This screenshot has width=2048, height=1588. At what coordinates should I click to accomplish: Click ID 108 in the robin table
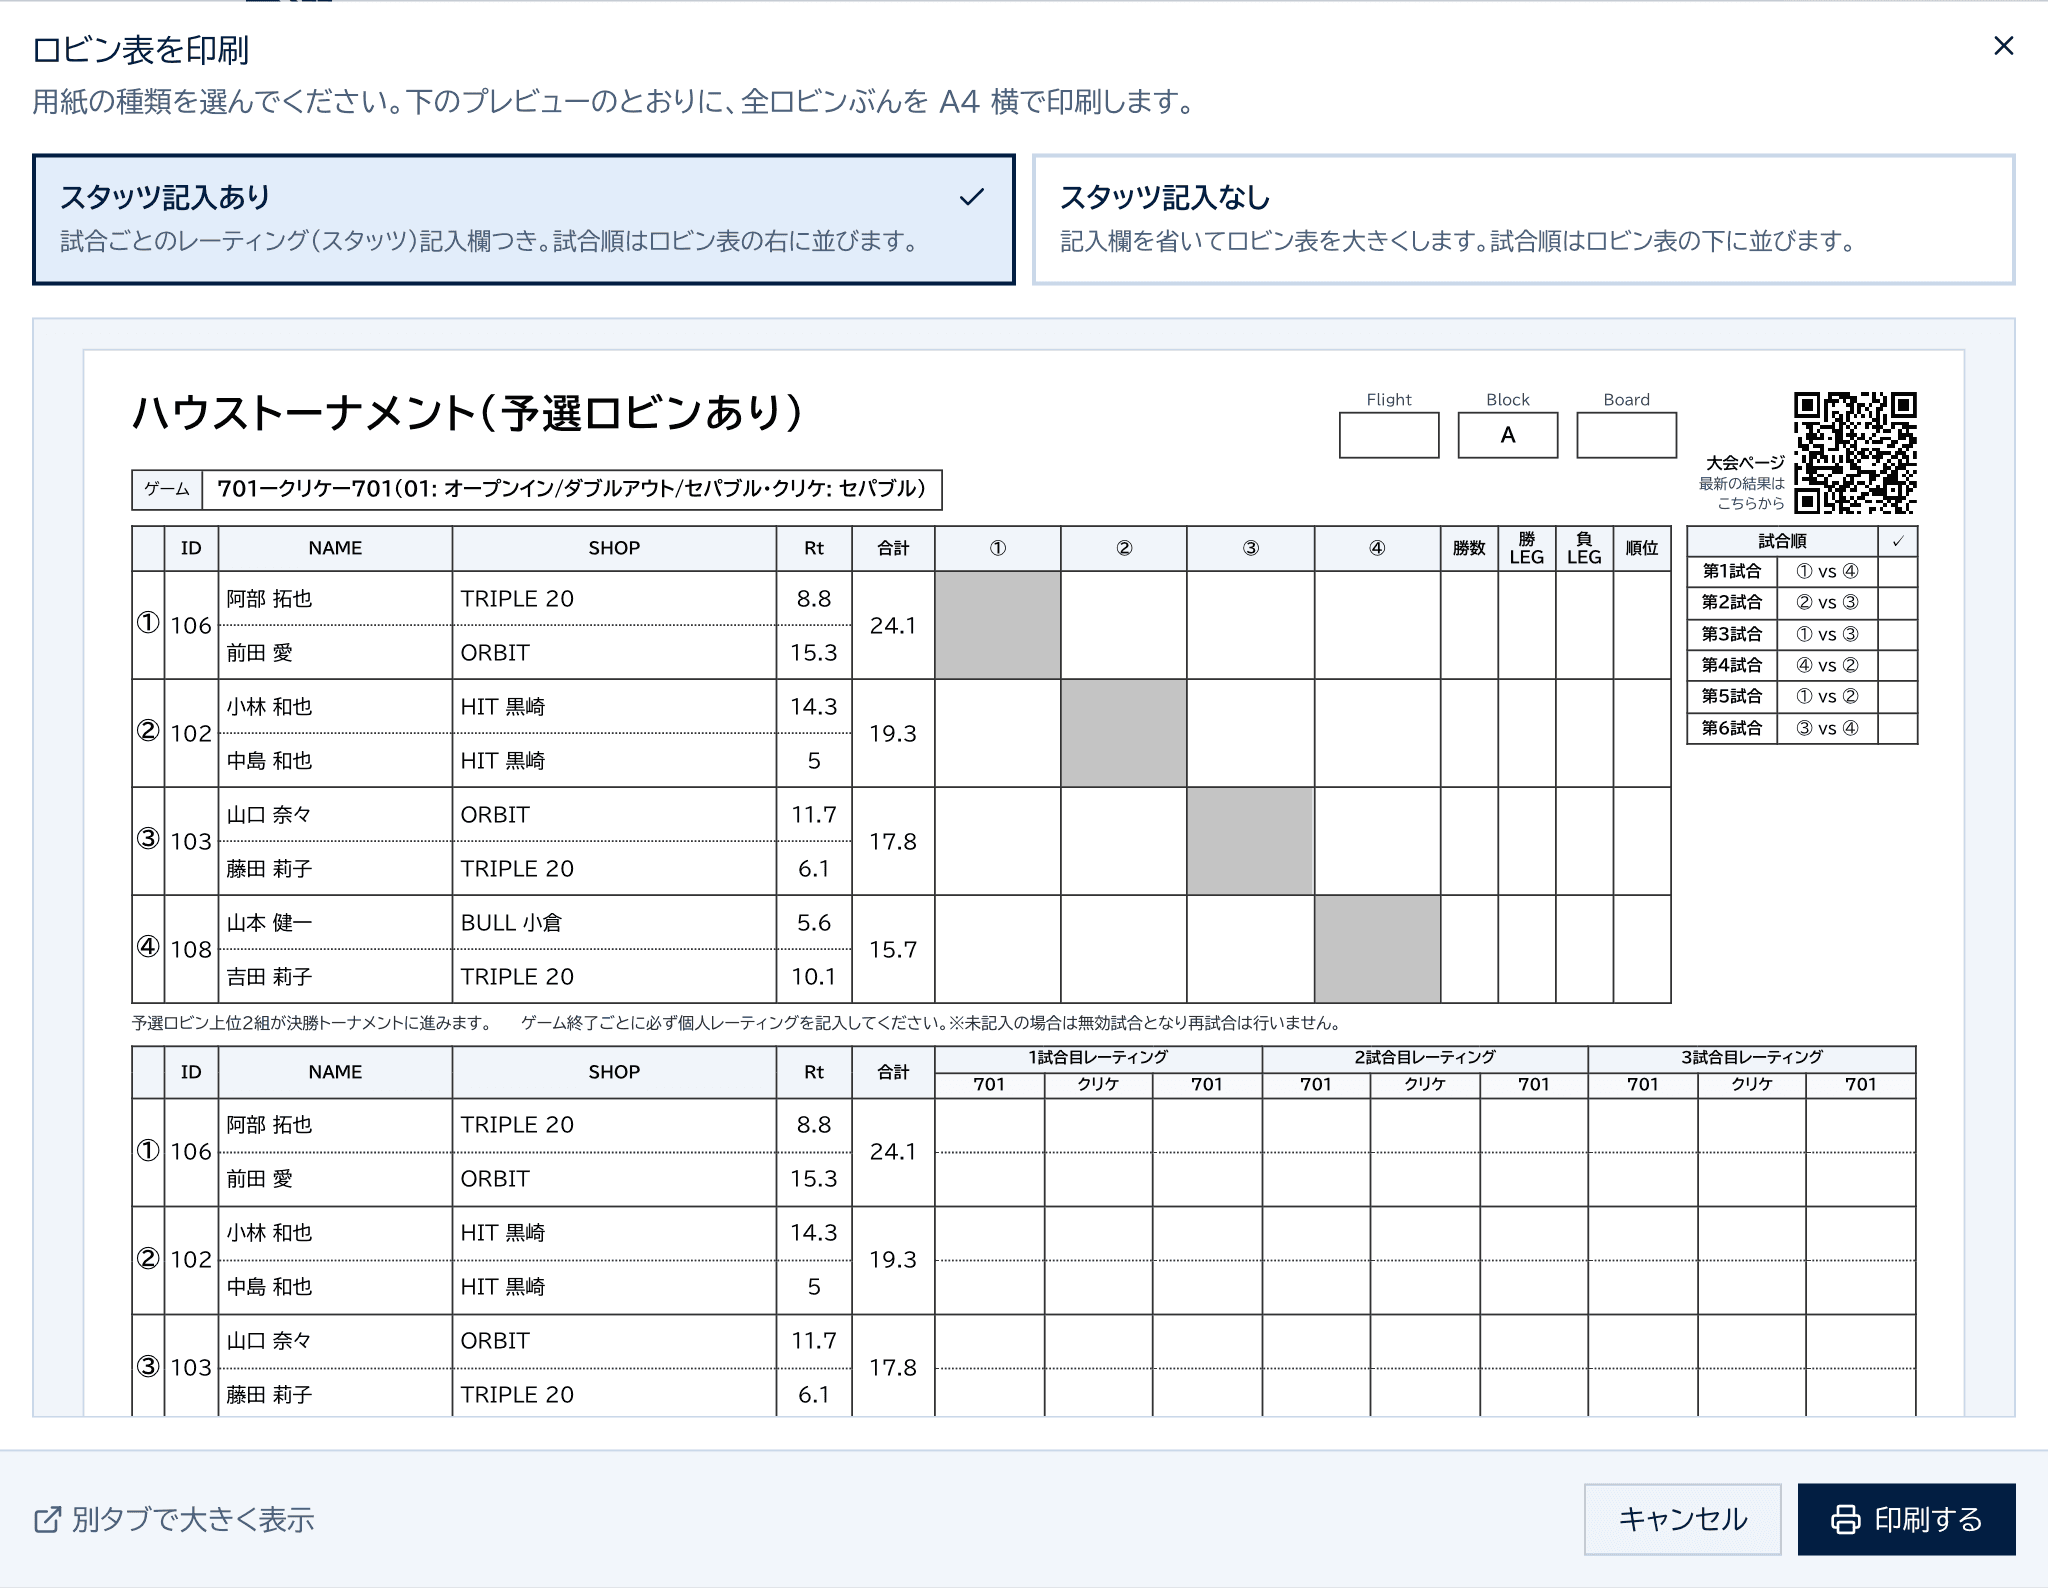[191, 950]
